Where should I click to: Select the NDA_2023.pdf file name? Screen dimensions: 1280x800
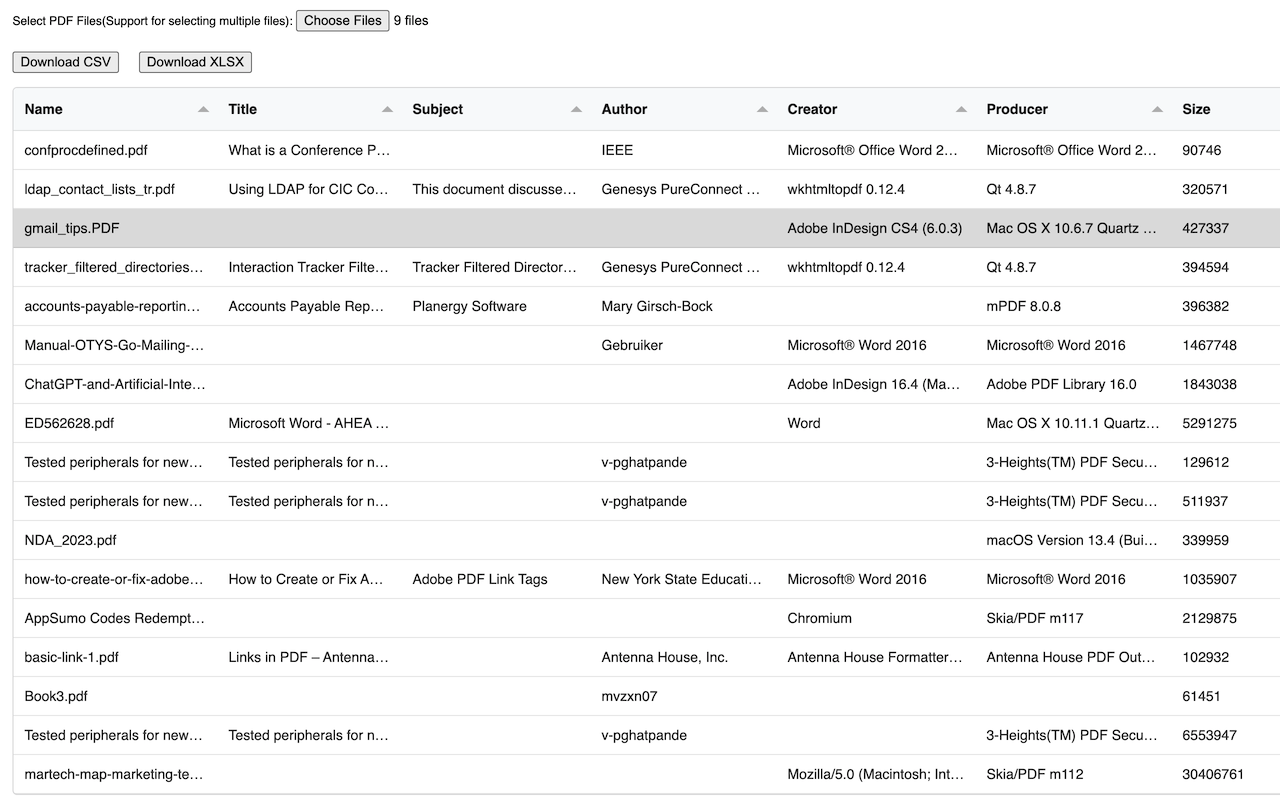tap(70, 540)
